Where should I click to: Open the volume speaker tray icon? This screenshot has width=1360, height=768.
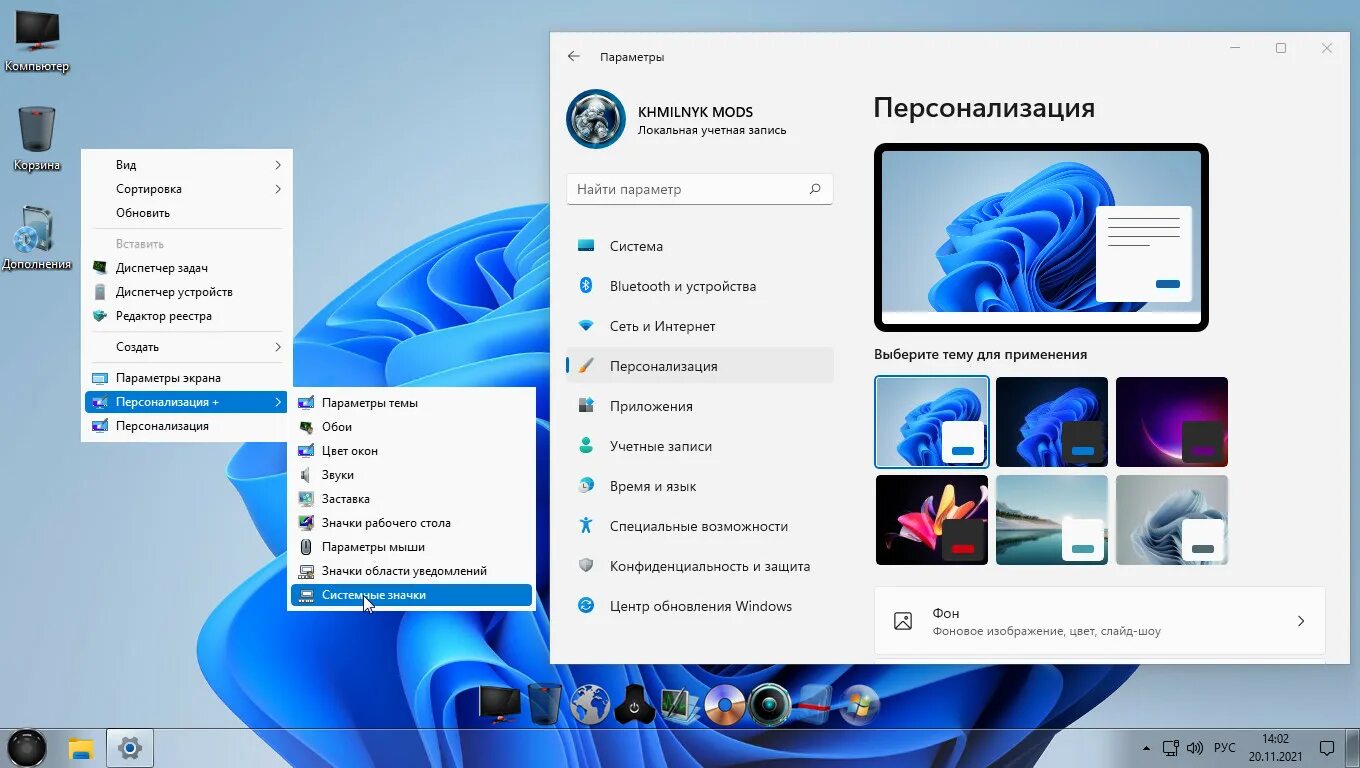[x=1194, y=748]
